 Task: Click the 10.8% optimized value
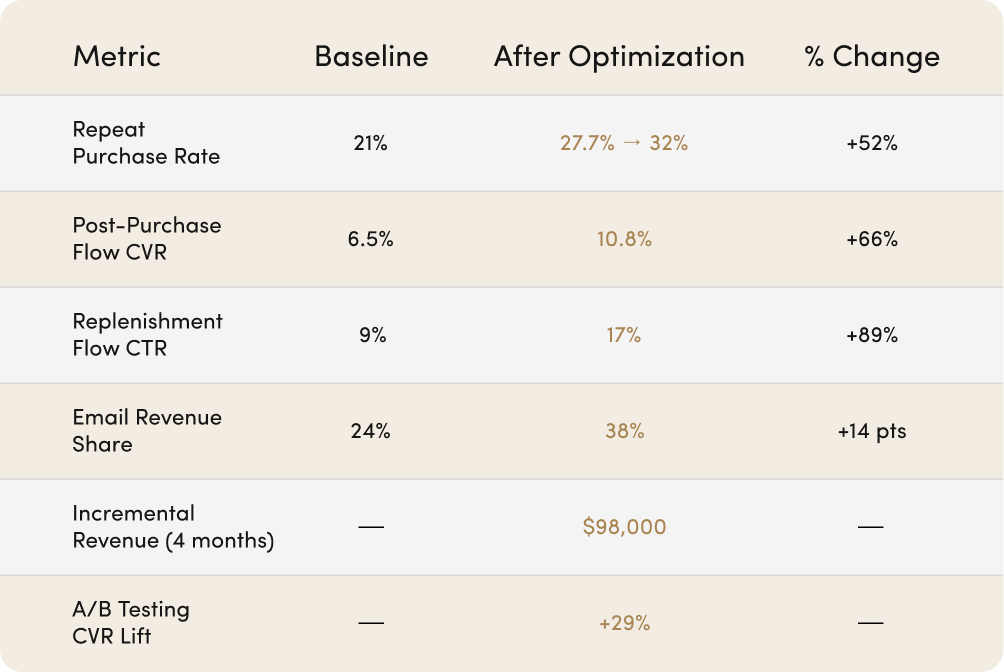(624, 239)
